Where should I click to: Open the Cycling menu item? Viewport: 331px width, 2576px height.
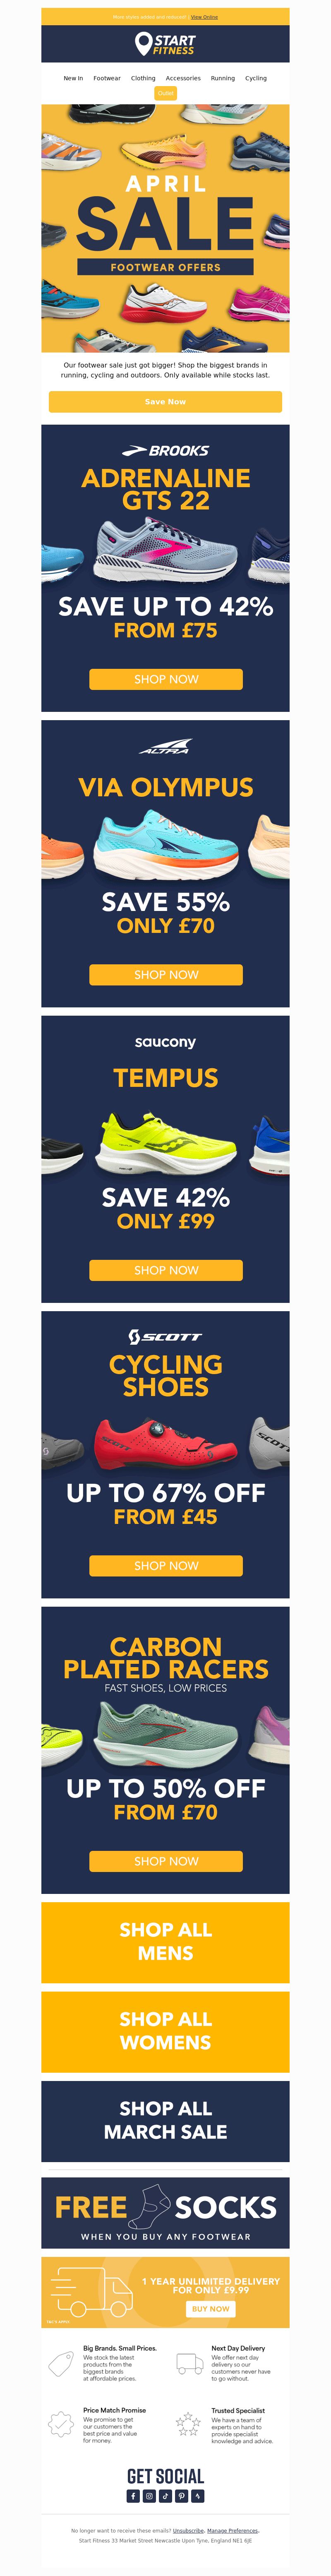256,78
